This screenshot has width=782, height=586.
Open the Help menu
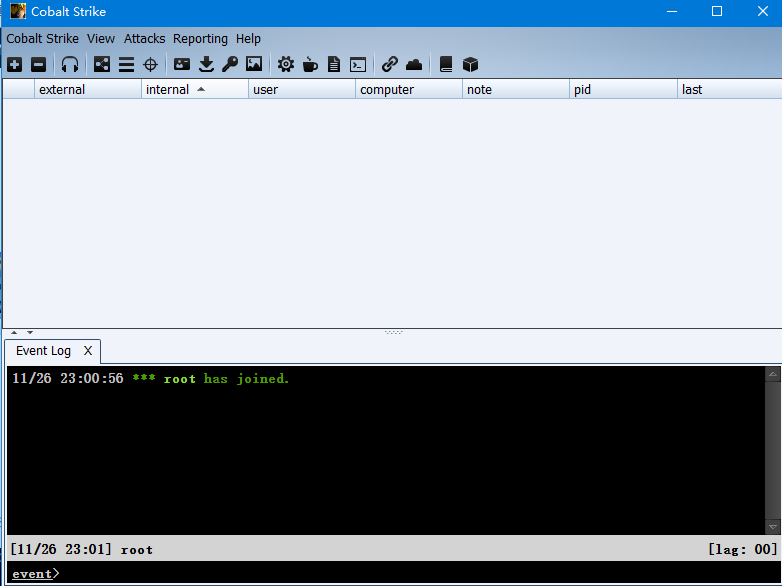click(x=248, y=38)
